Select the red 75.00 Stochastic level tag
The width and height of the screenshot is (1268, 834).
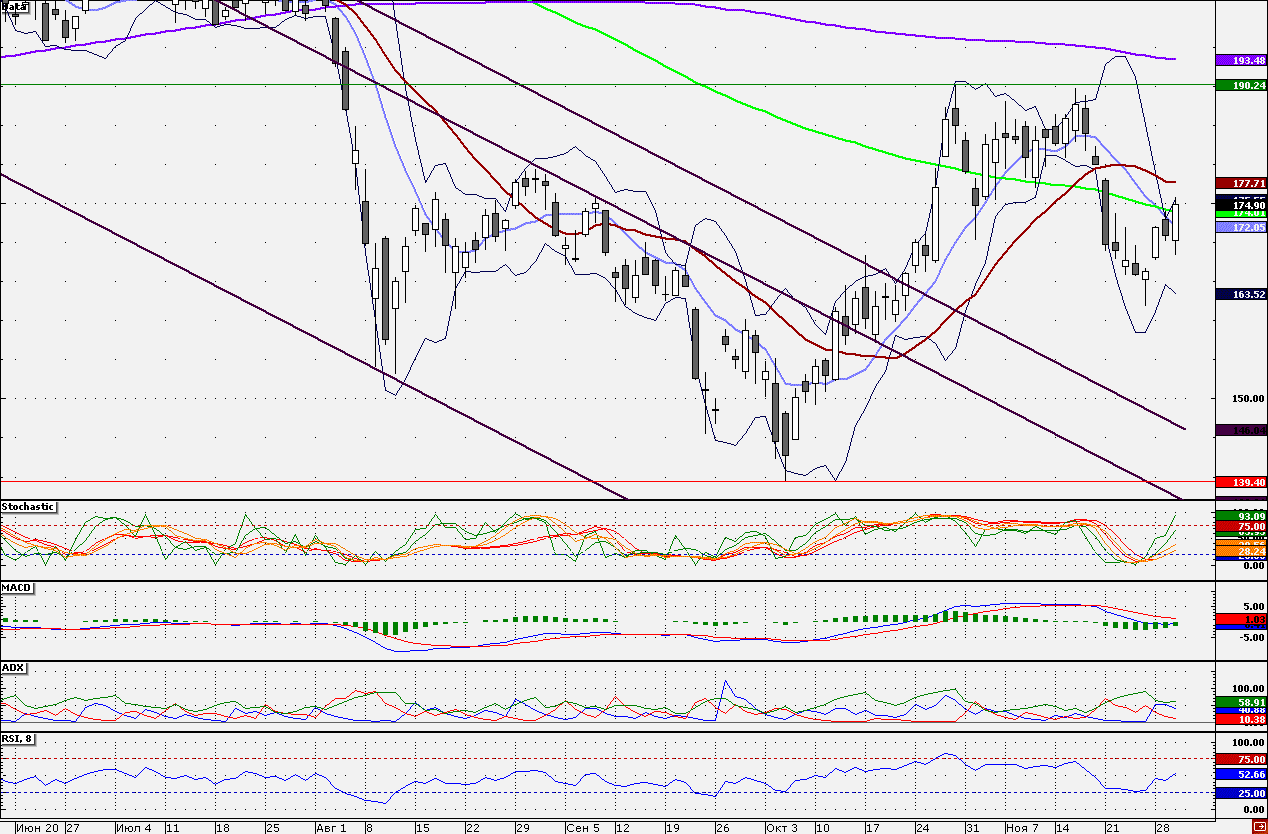click(x=1241, y=526)
